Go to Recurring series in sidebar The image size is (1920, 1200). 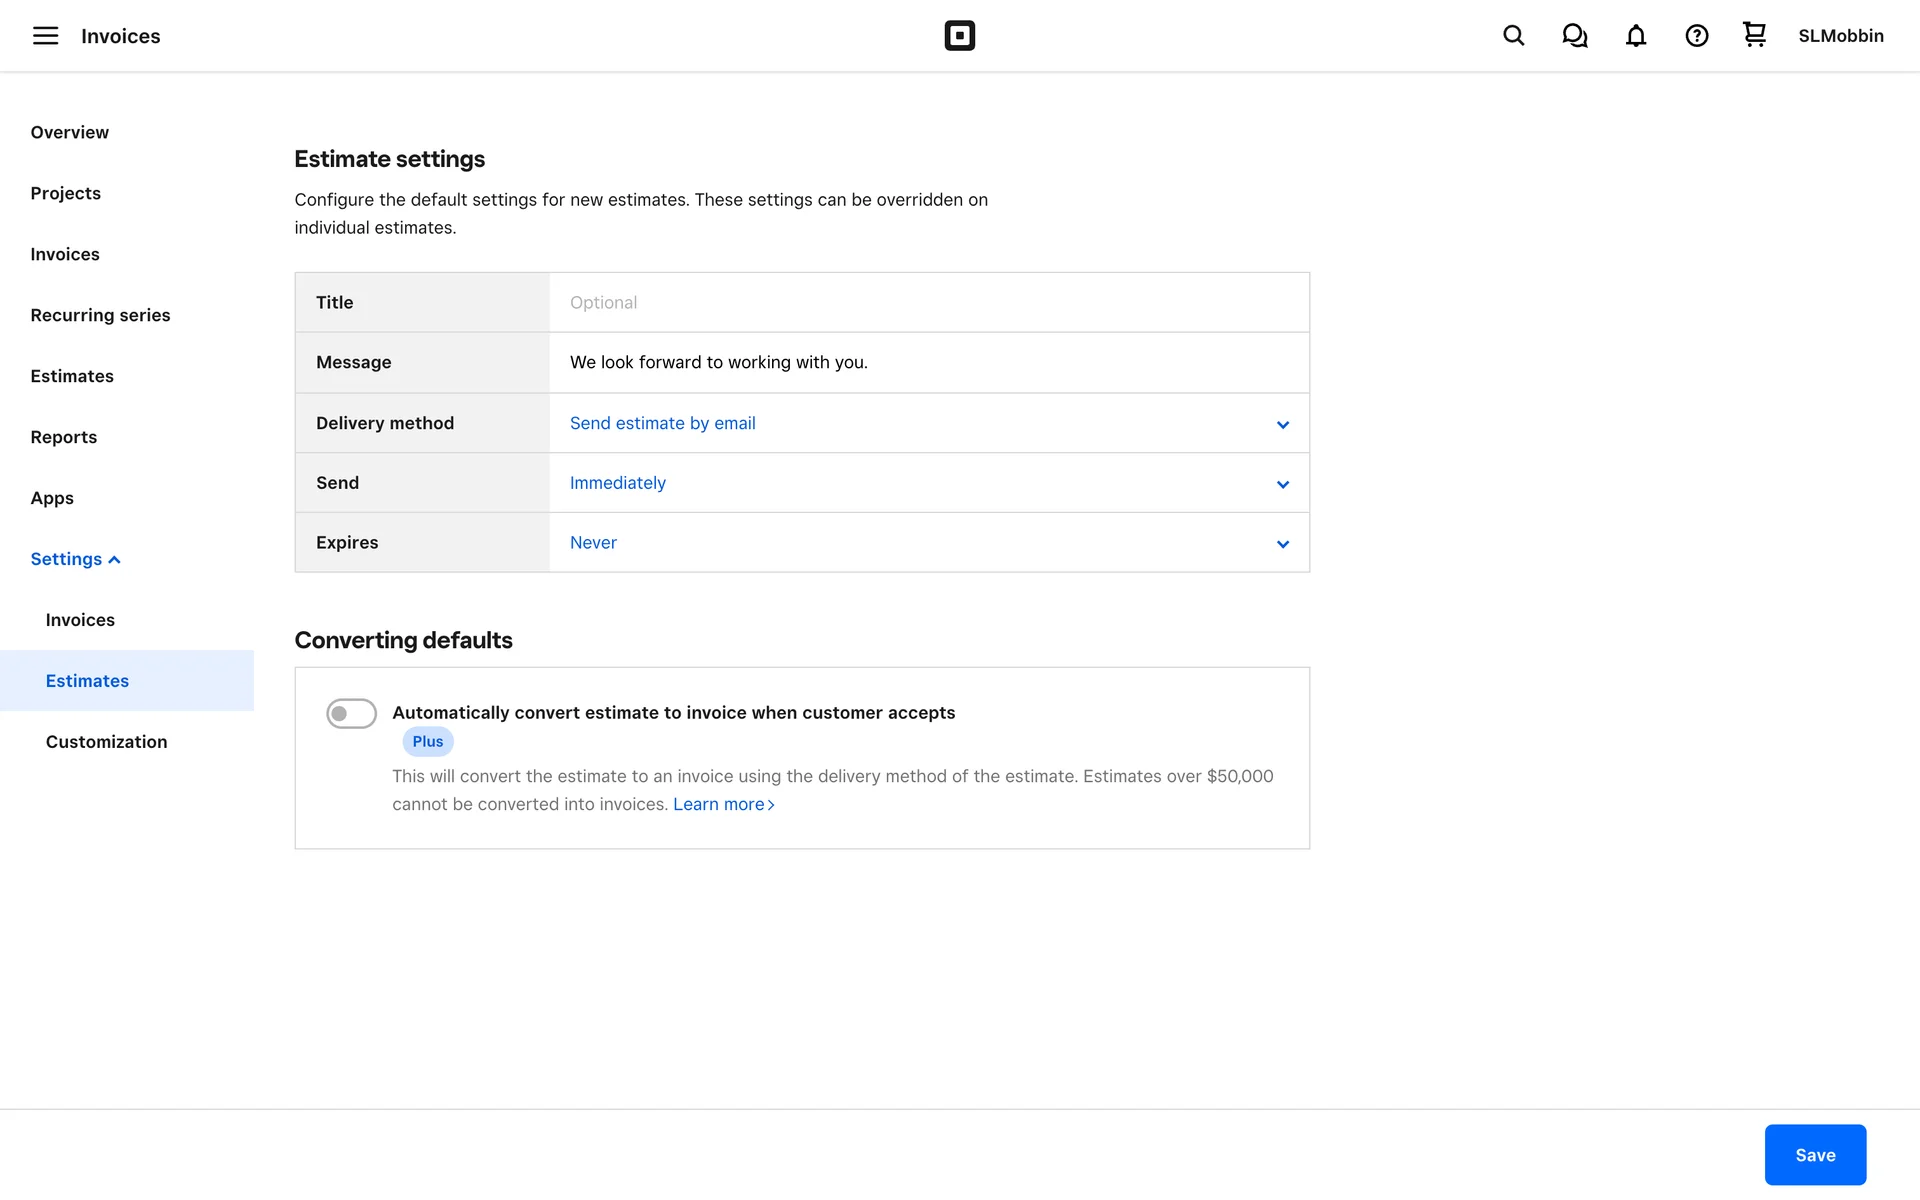point(100,315)
